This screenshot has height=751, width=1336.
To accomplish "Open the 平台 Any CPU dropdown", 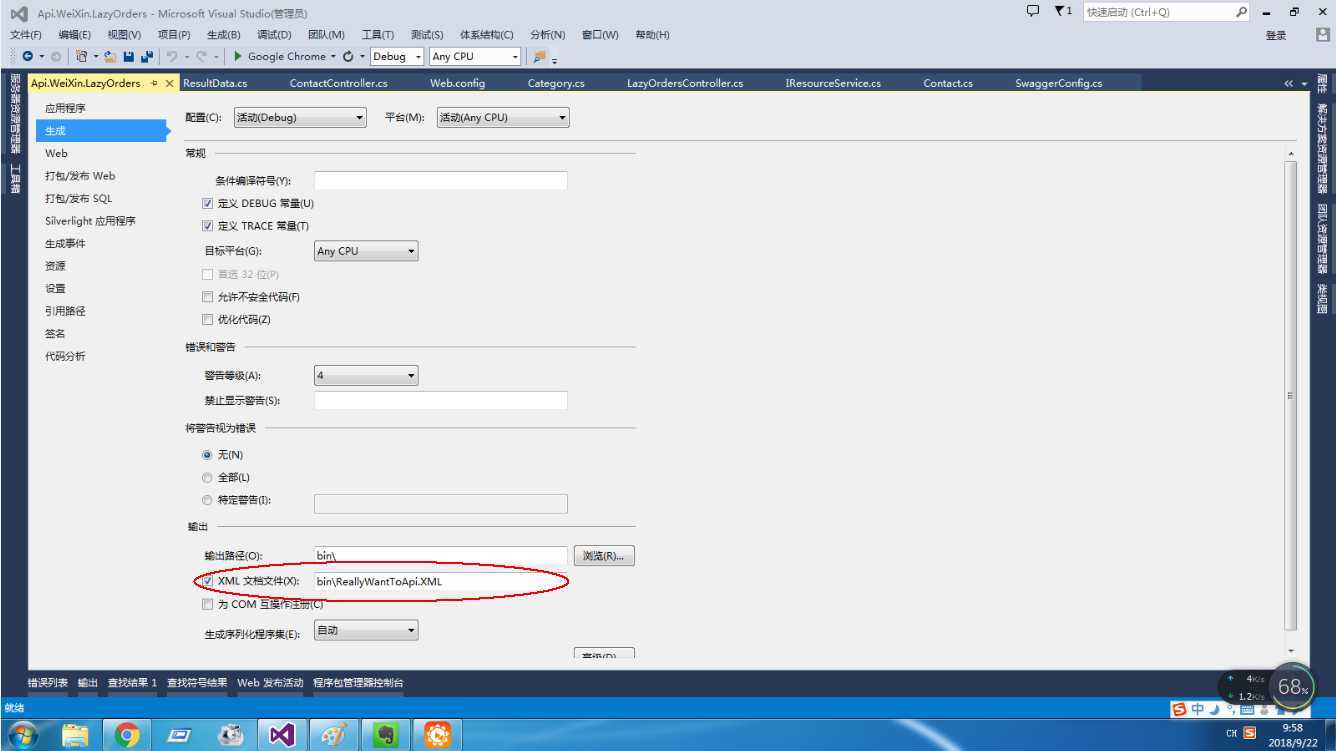I will 503,118.
